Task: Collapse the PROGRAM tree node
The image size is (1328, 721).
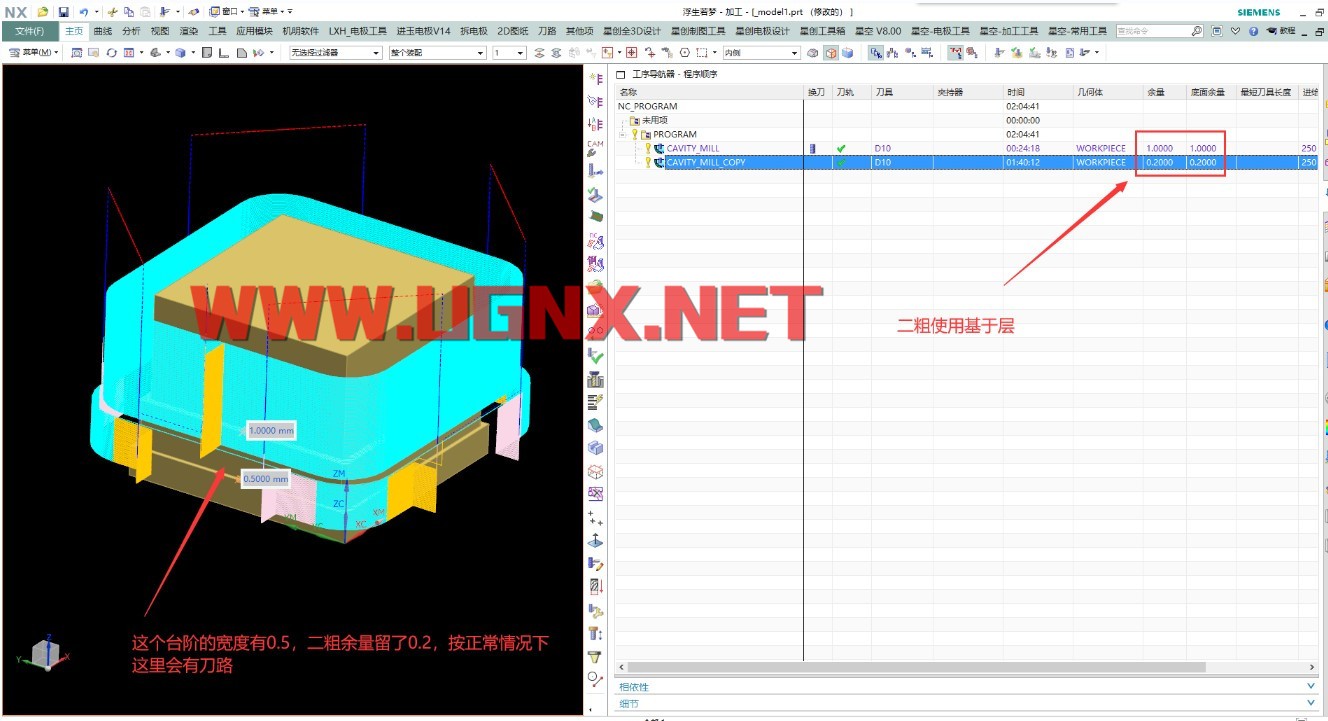Action: tap(622, 134)
